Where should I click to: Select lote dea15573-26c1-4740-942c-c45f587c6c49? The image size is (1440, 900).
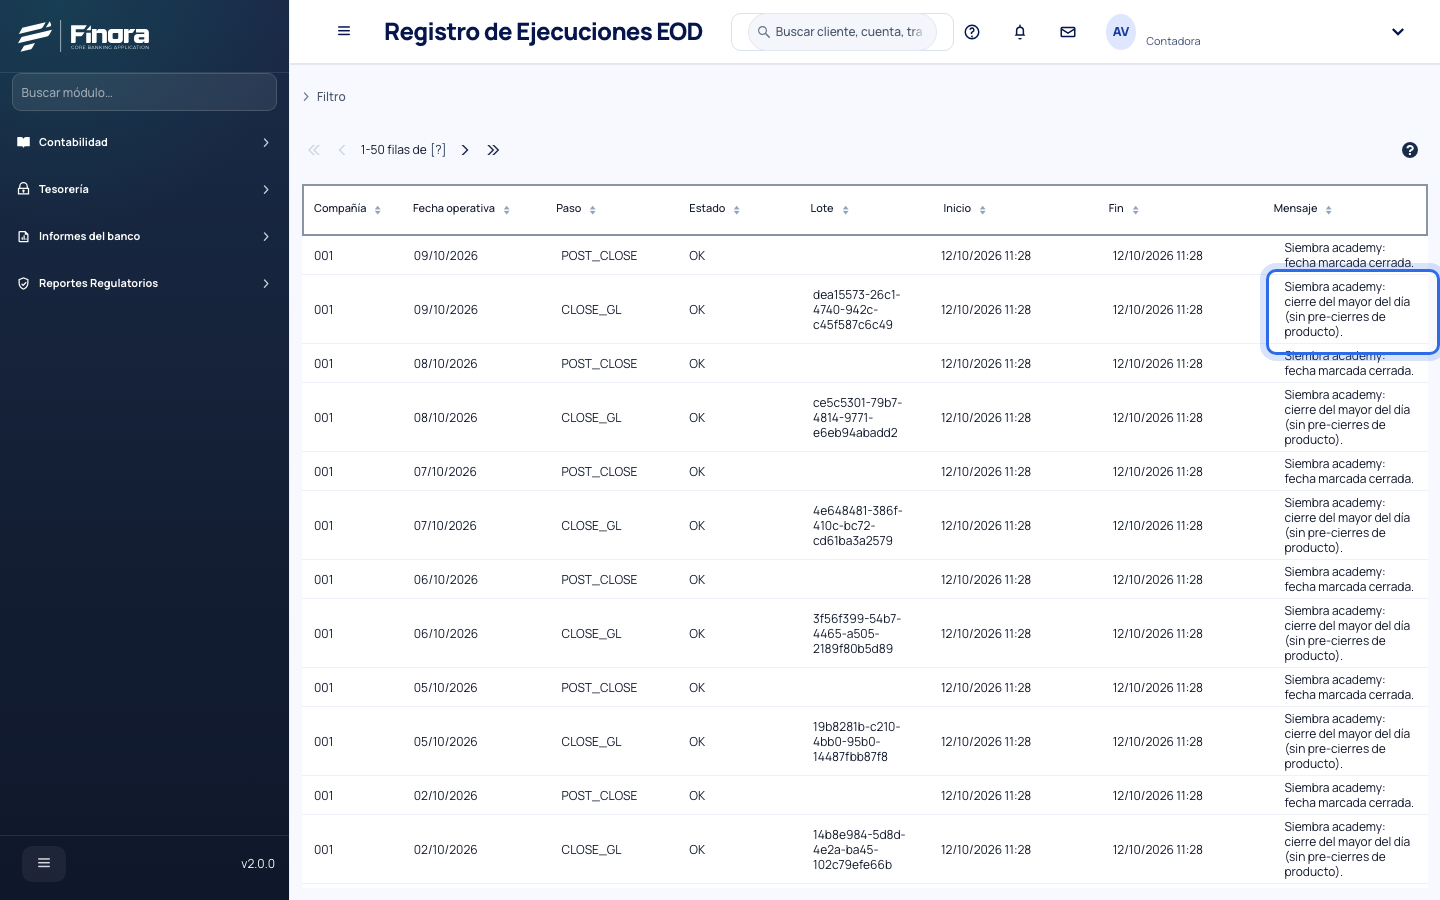857,310
